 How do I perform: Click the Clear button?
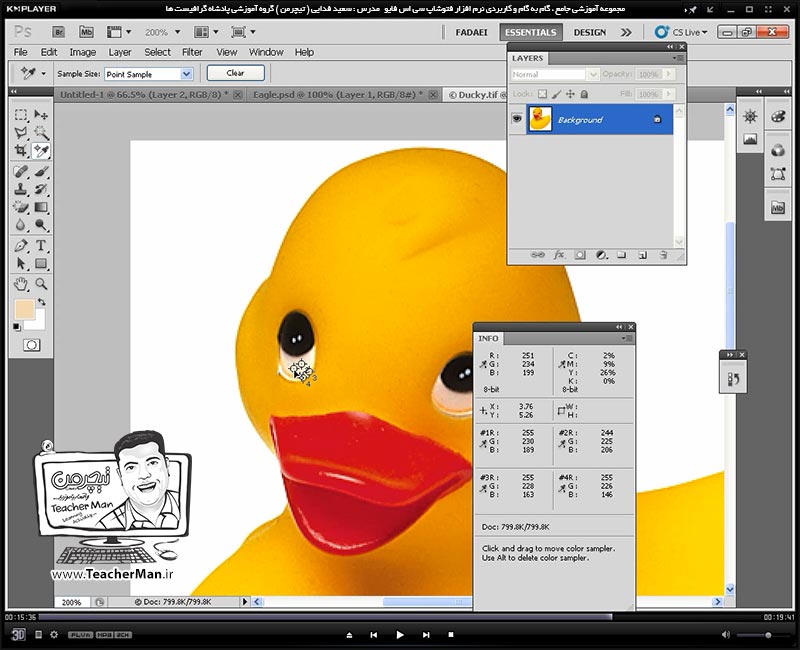[x=235, y=73]
